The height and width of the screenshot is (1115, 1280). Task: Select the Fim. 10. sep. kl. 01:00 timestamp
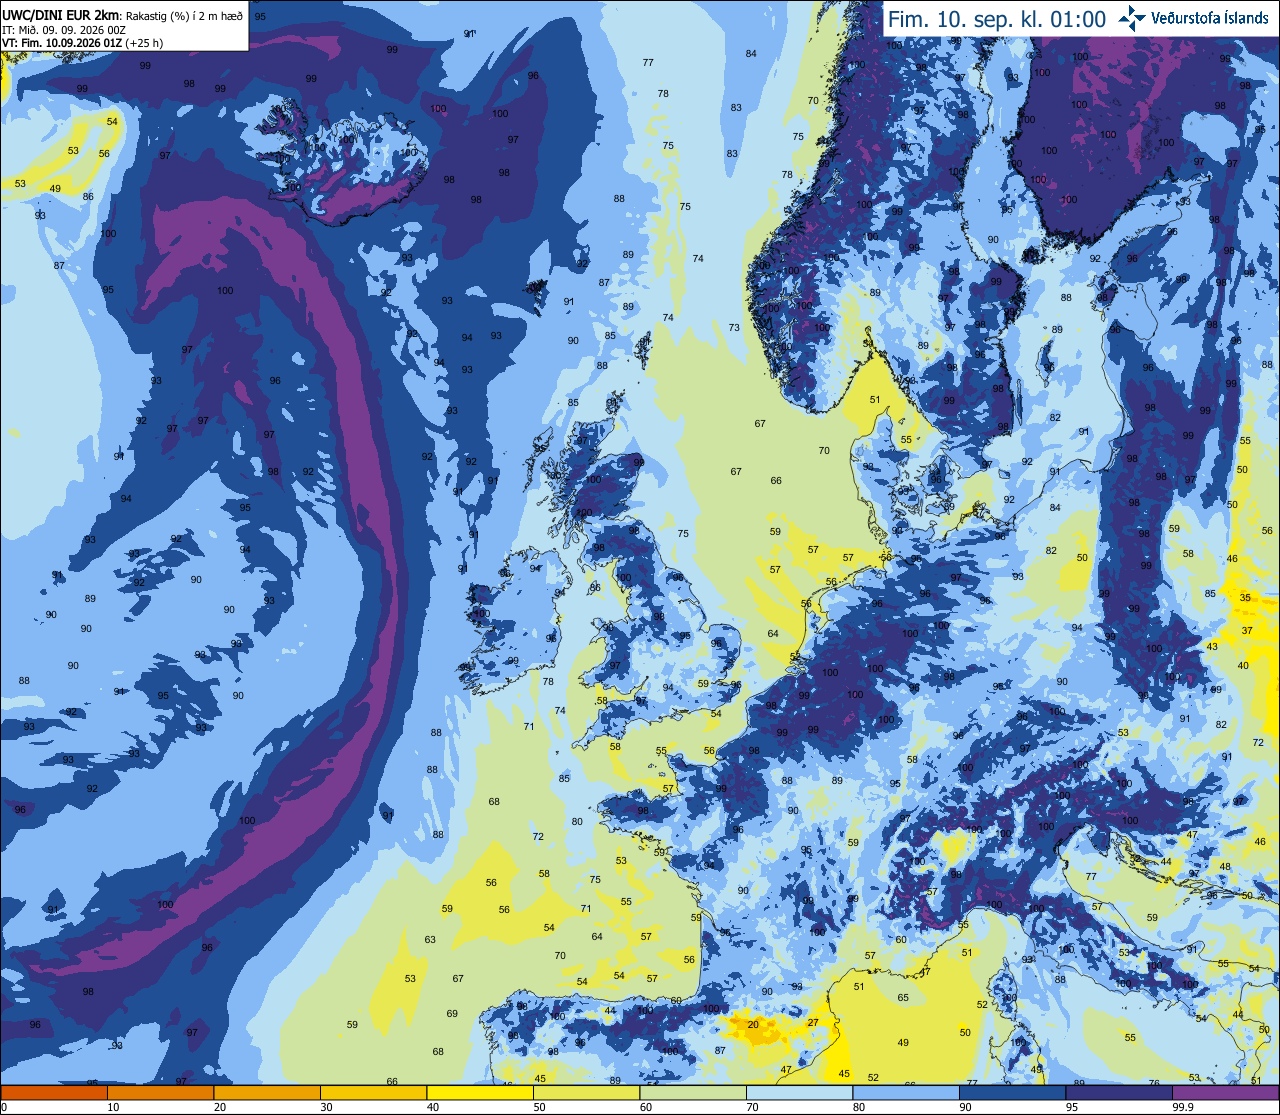(x=998, y=19)
